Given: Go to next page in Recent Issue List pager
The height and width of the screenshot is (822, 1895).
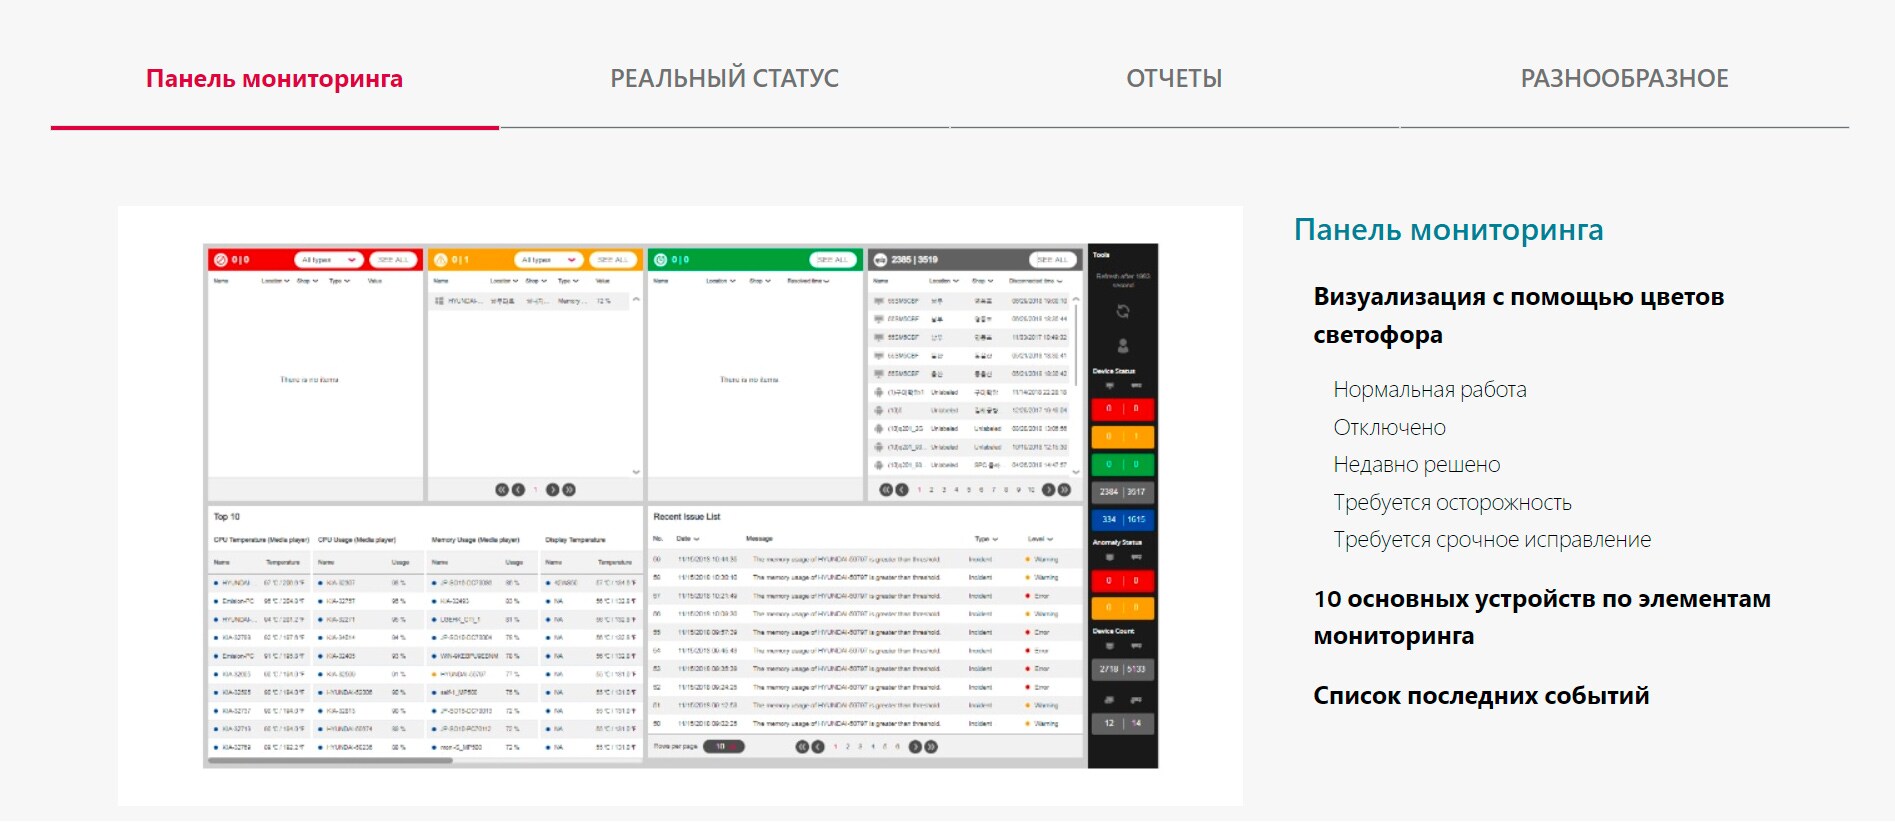Looking at the screenshot, I should (915, 747).
